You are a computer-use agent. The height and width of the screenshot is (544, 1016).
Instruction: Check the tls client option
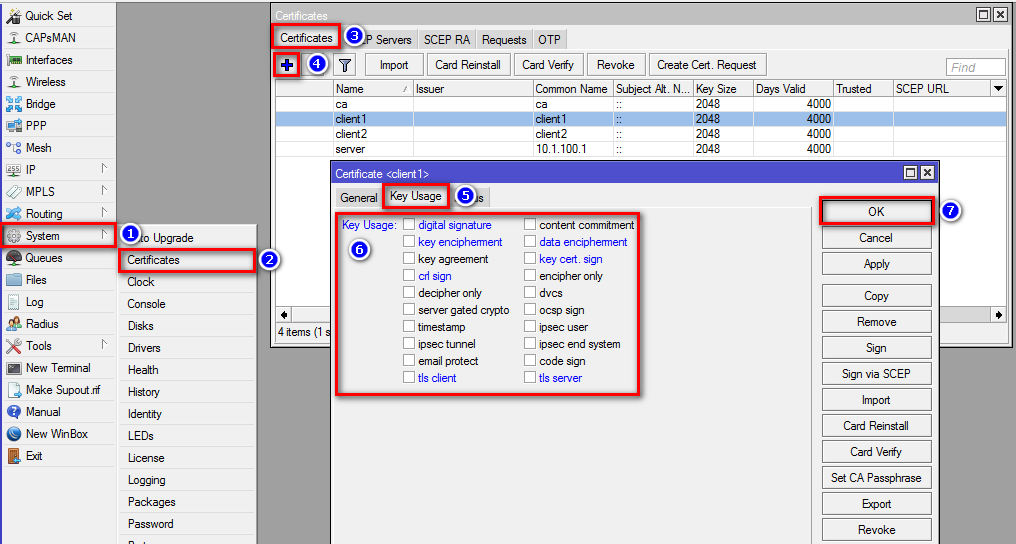point(409,378)
